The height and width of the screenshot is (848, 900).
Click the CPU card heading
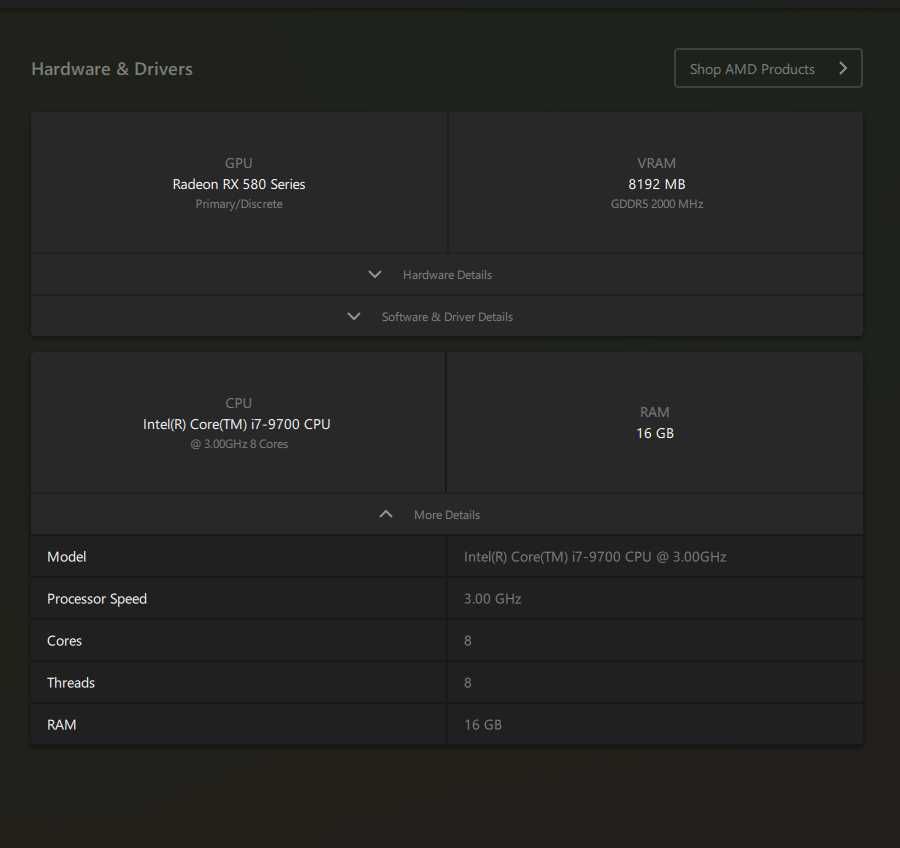click(239, 403)
